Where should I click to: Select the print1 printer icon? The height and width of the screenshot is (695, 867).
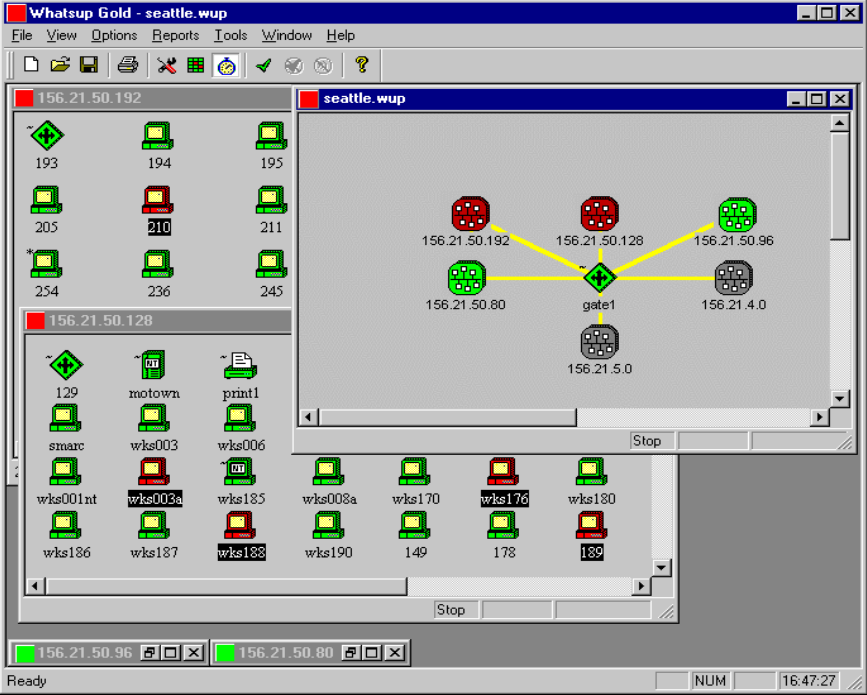point(239,365)
